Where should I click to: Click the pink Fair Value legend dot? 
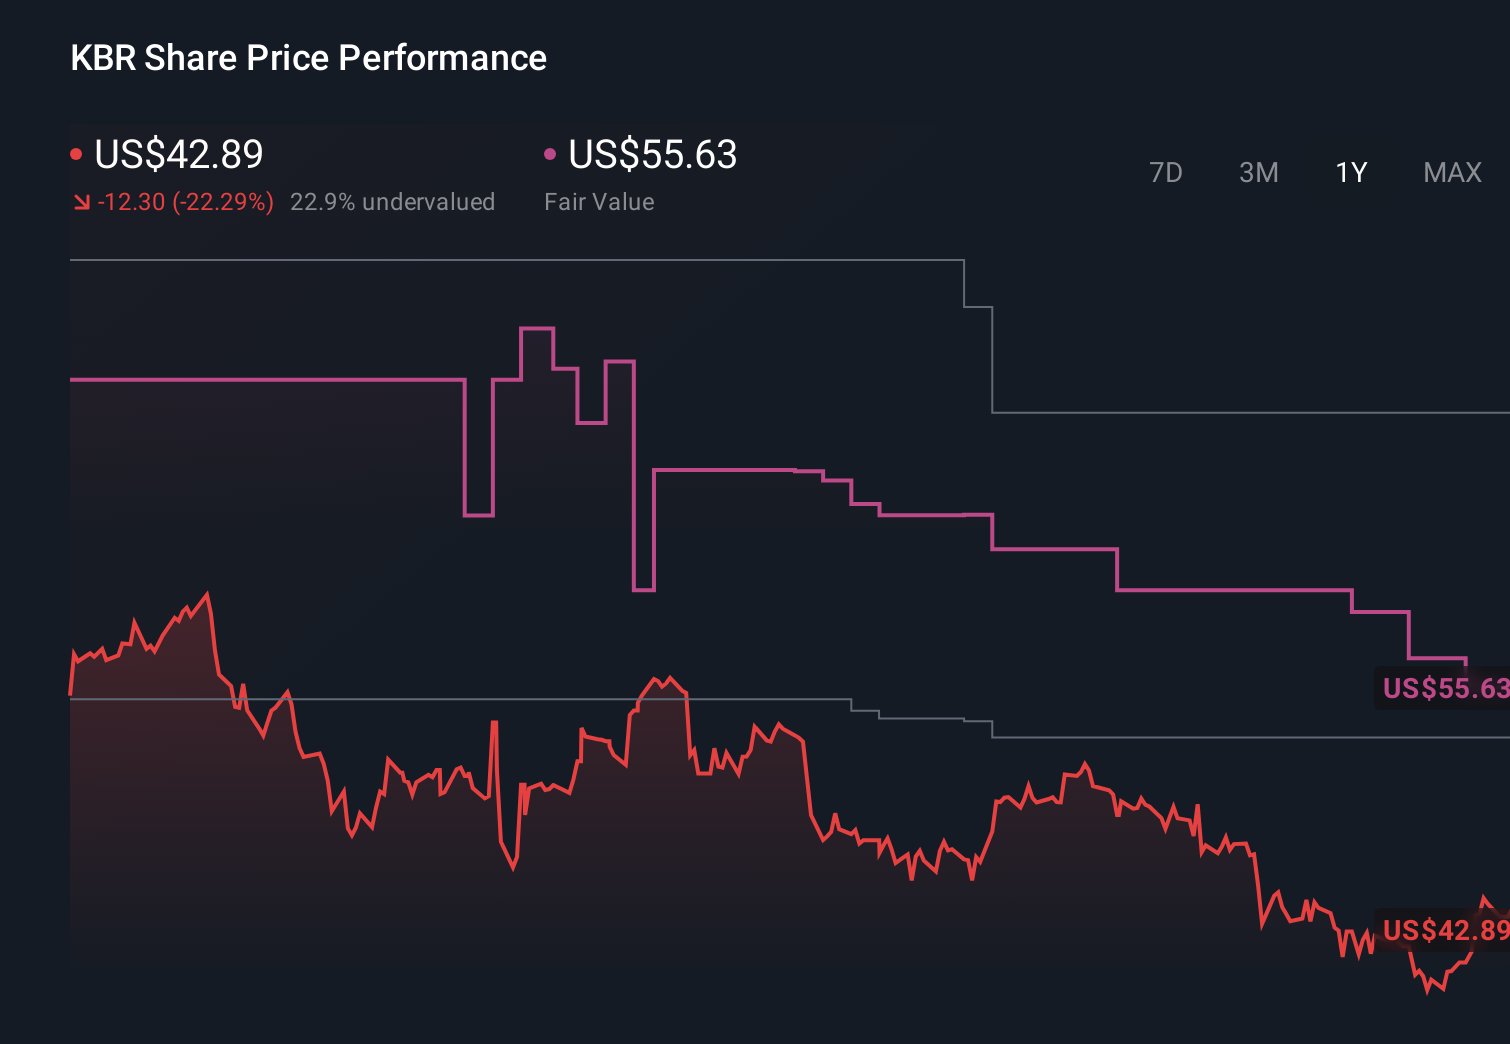tap(549, 153)
